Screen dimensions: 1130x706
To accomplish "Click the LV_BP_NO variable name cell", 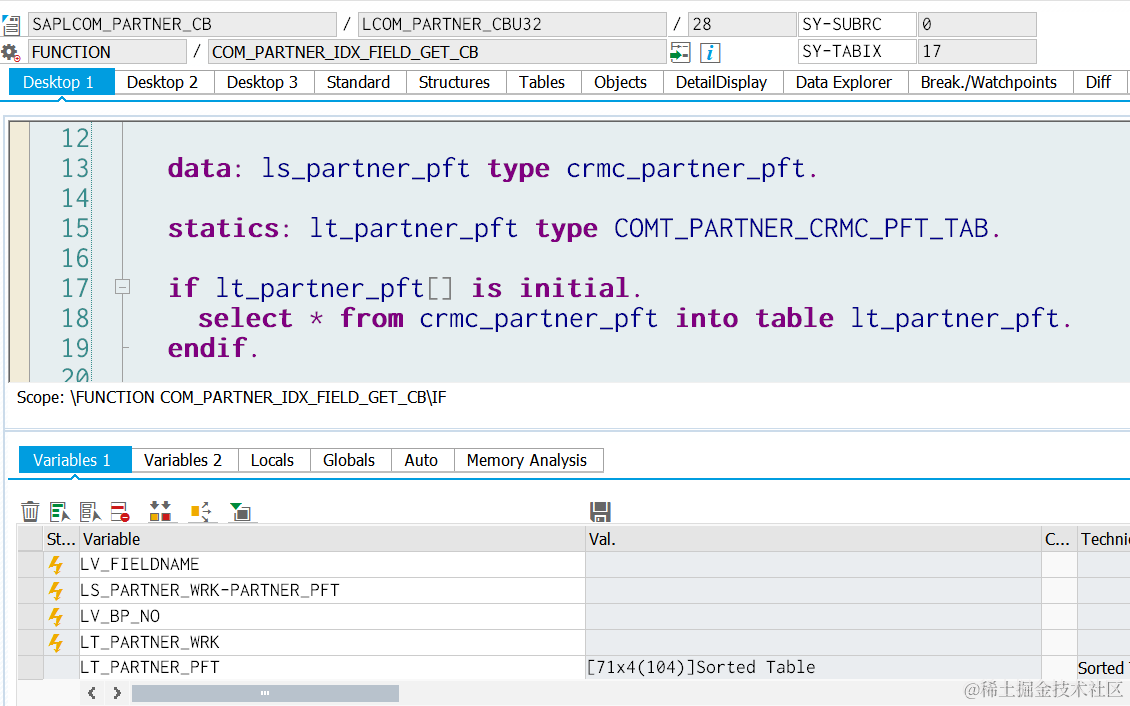I will tap(332, 617).
